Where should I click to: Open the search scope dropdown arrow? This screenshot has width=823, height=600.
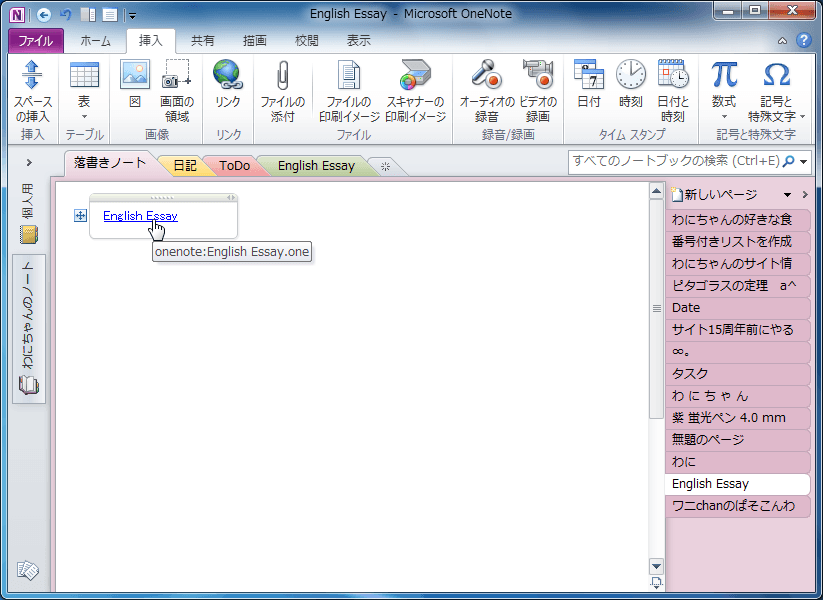[x=804, y=162]
